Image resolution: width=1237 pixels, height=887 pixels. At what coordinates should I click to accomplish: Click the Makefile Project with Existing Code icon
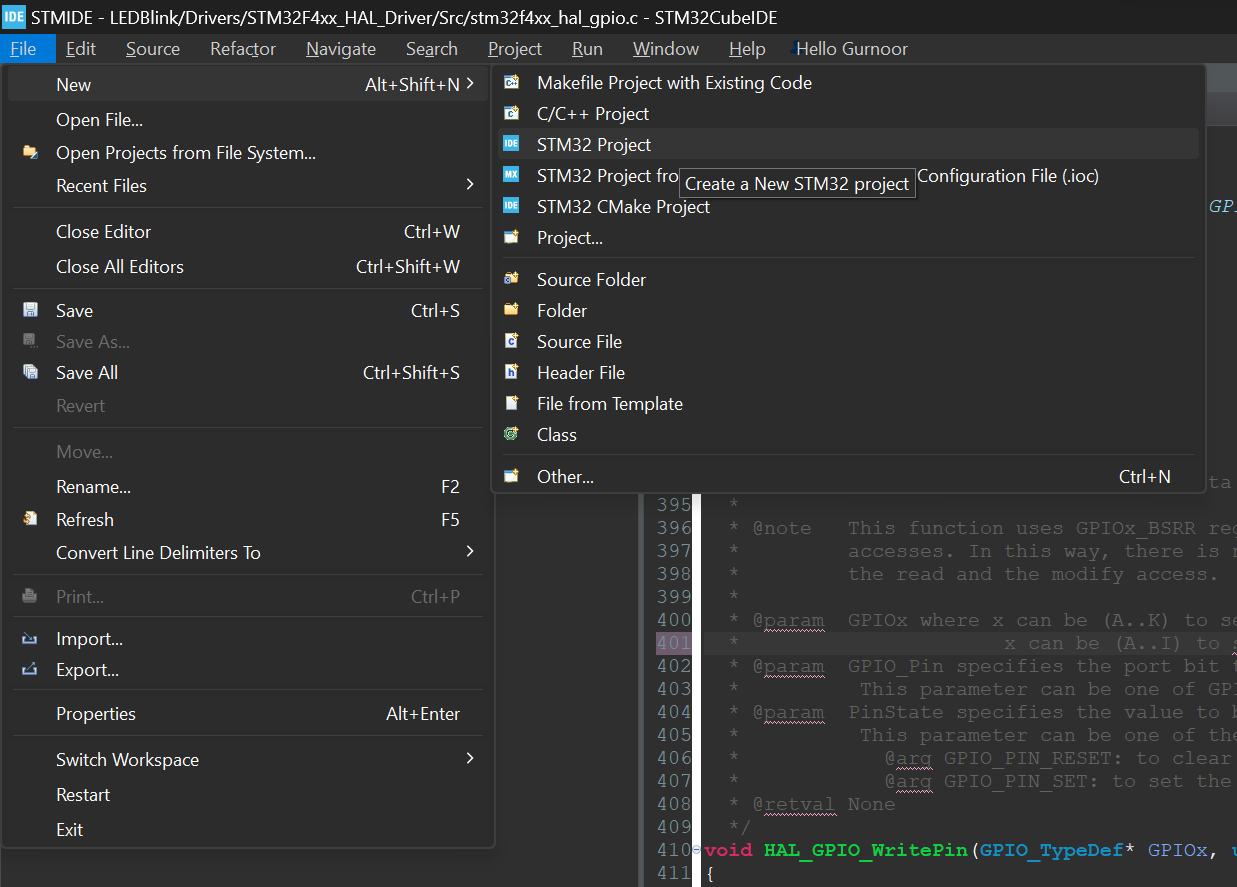click(513, 83)
